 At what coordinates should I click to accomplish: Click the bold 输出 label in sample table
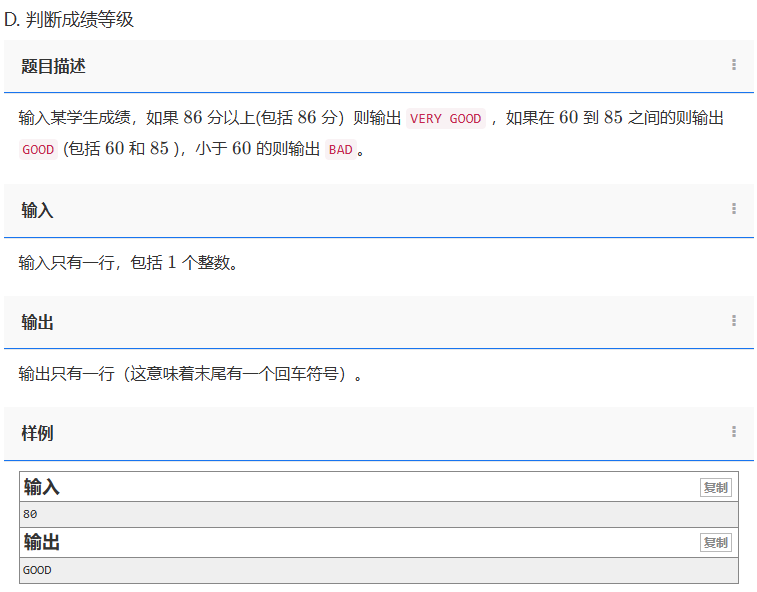click(42, 543)
